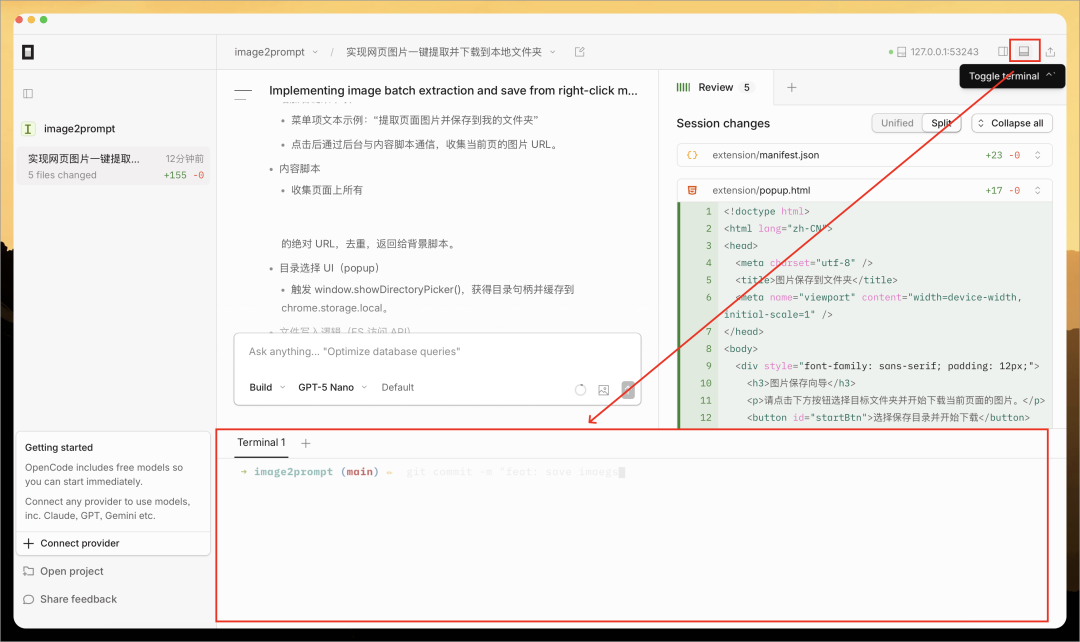This screenshot has width=1080, height=642.
Task: Select the split layout icon in top bar
Action: point(1001,52)
